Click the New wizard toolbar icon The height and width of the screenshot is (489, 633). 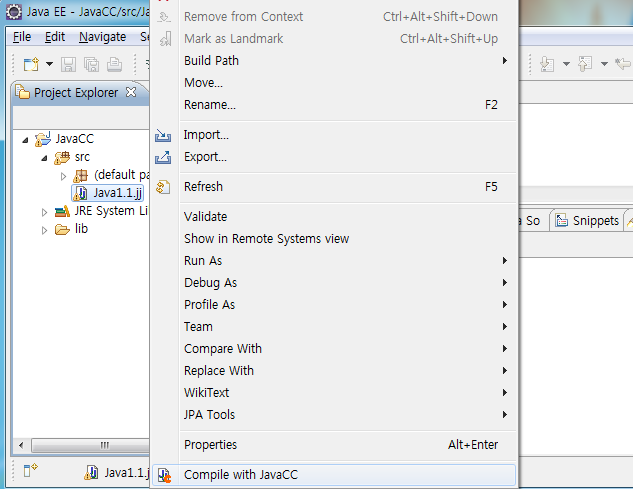click(x=31, y=64)
